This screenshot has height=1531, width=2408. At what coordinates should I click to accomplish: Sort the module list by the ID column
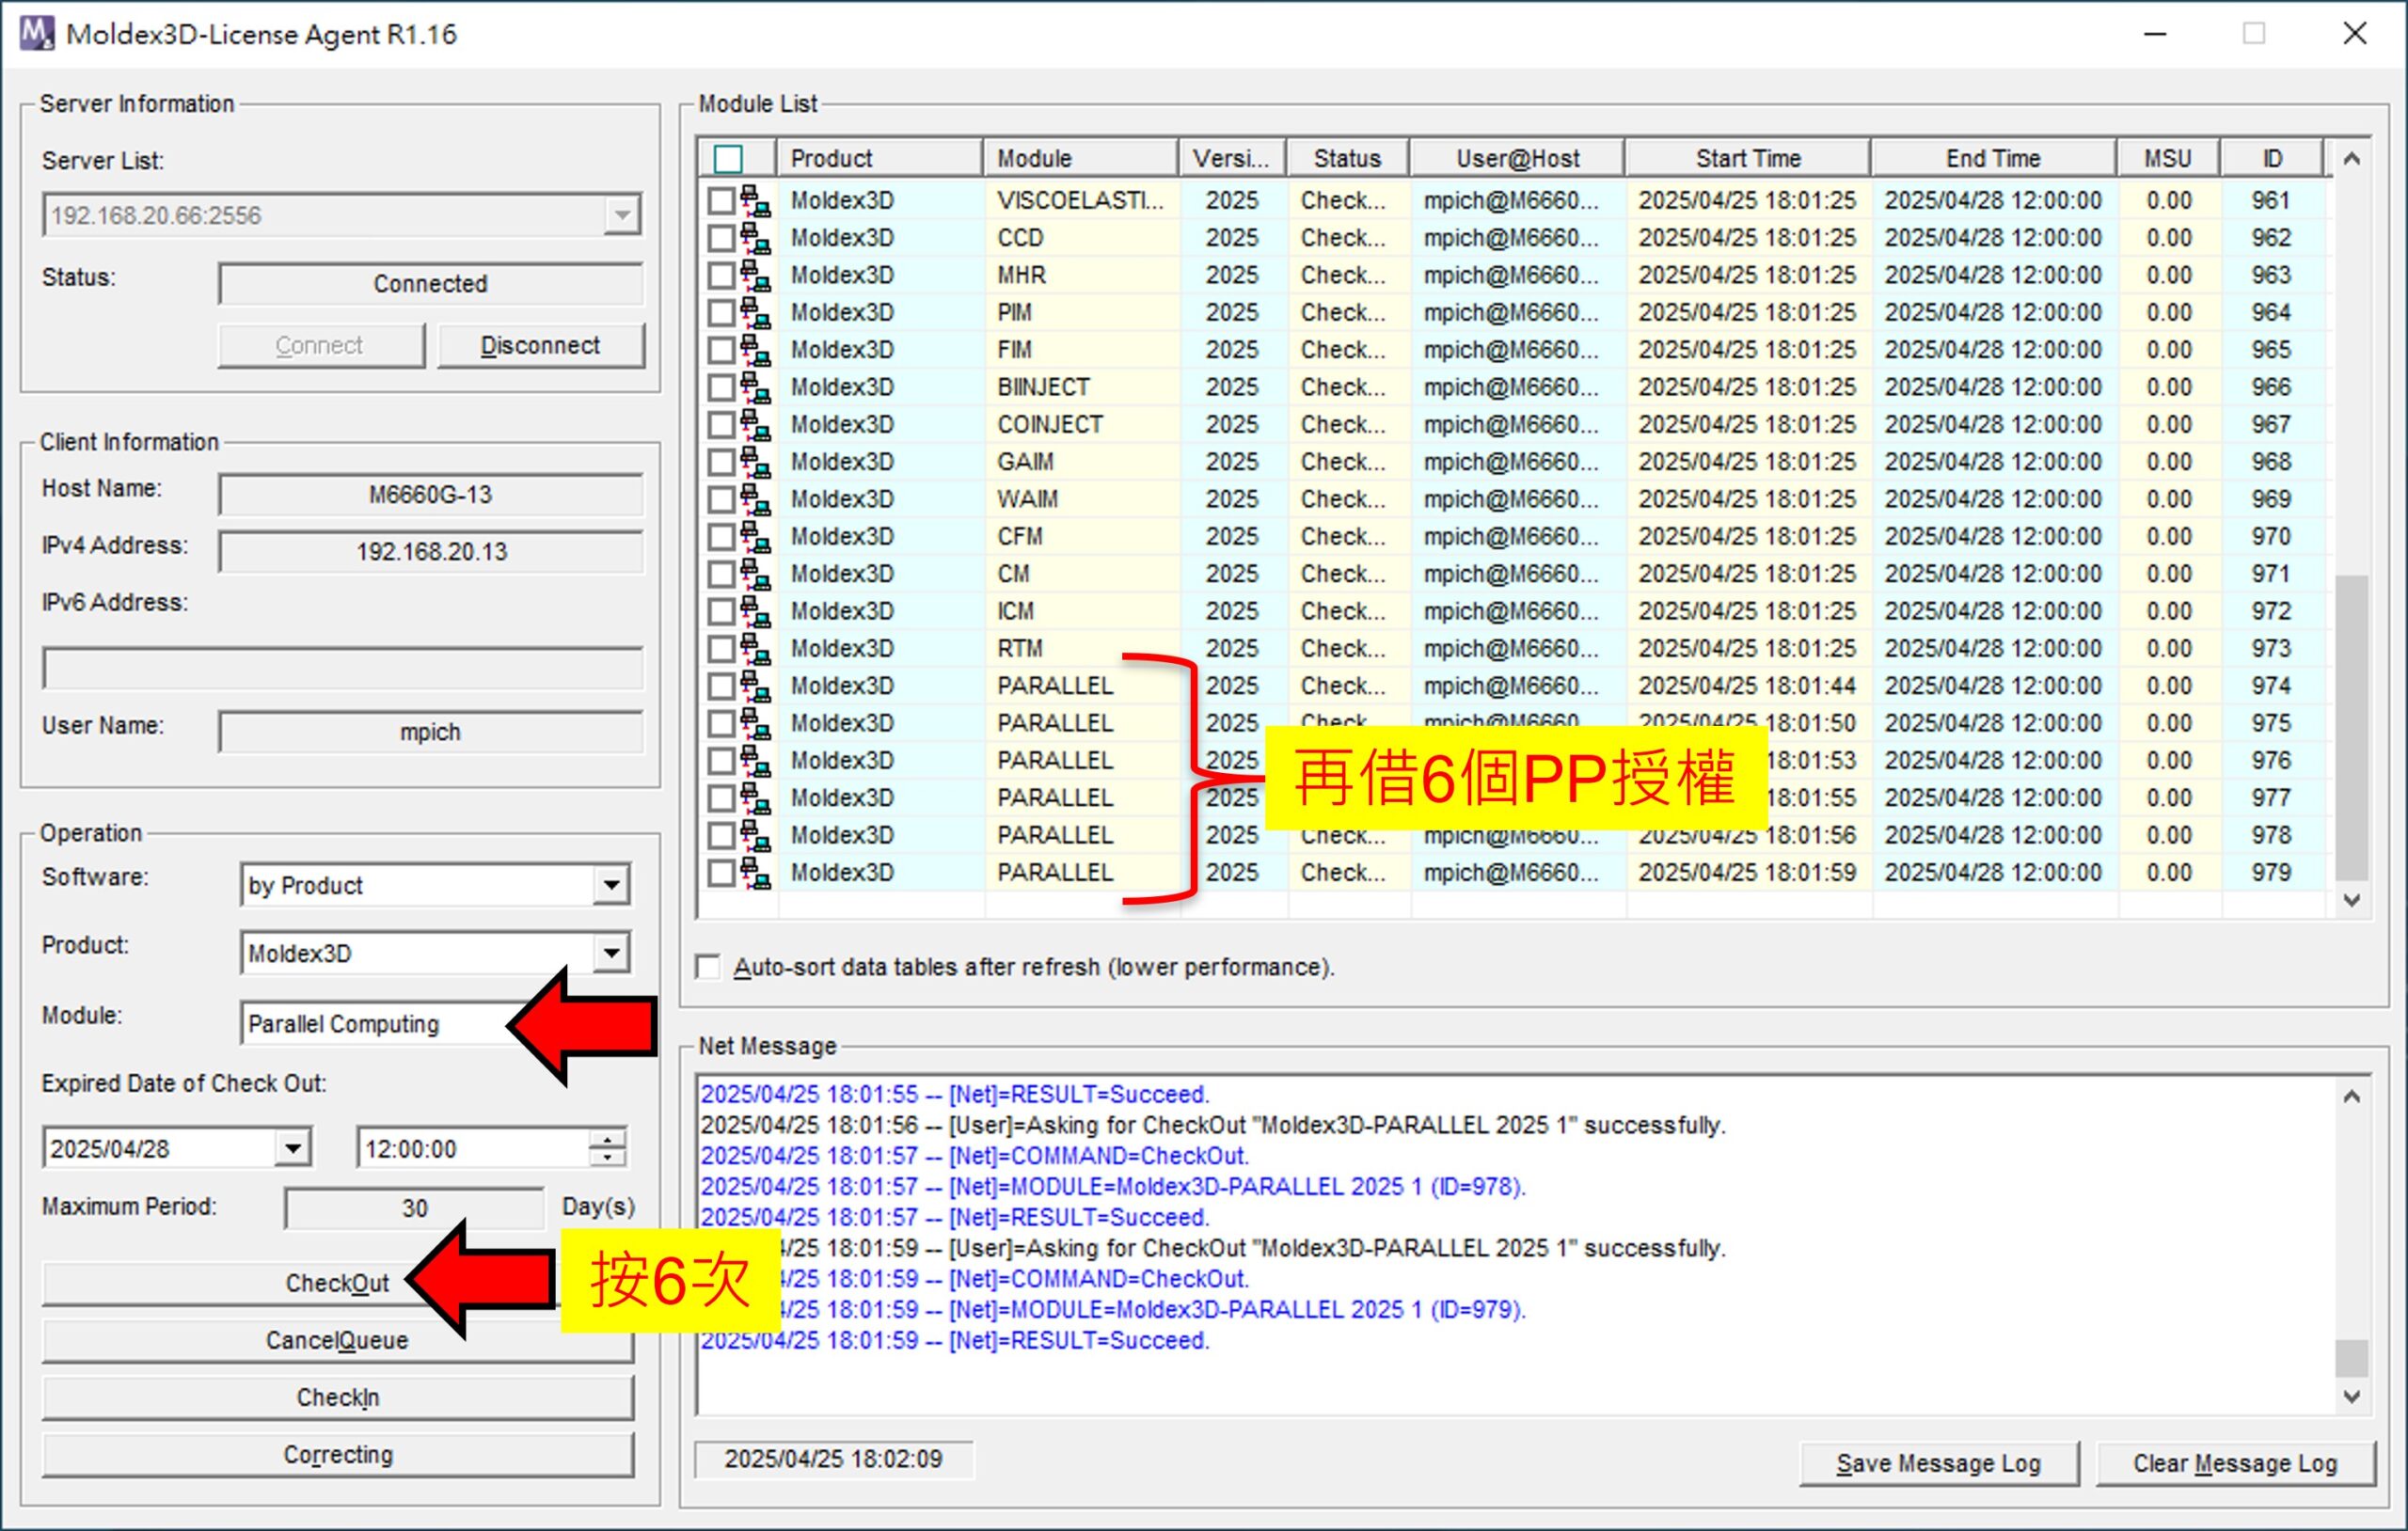coord(2271,158)
